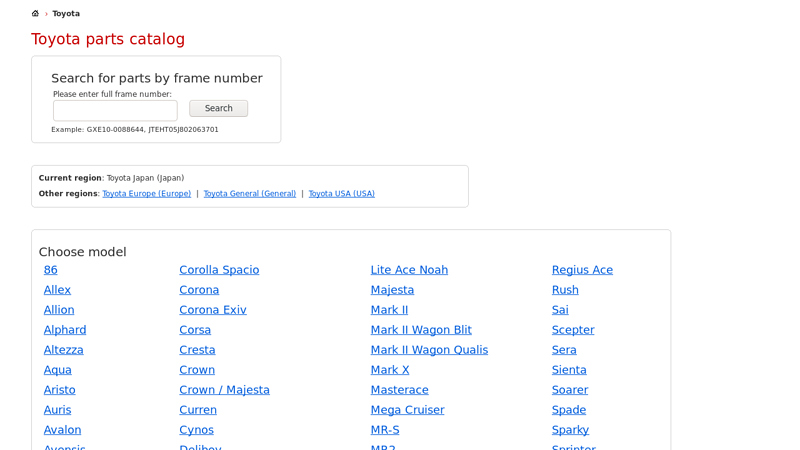The width and height of the screenshot is (800, 450).
Task: Open the Allex model
Action: point(57,290)
